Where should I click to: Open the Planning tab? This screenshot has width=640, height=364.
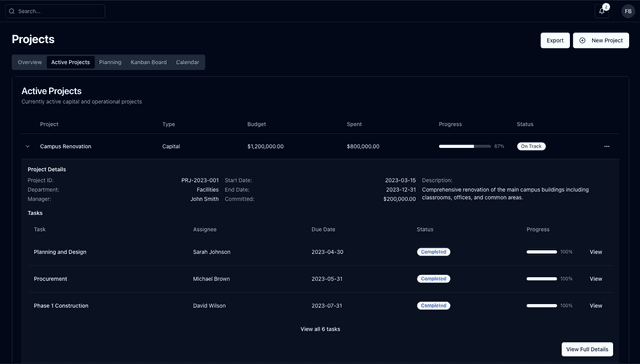(x=110, y=62)
